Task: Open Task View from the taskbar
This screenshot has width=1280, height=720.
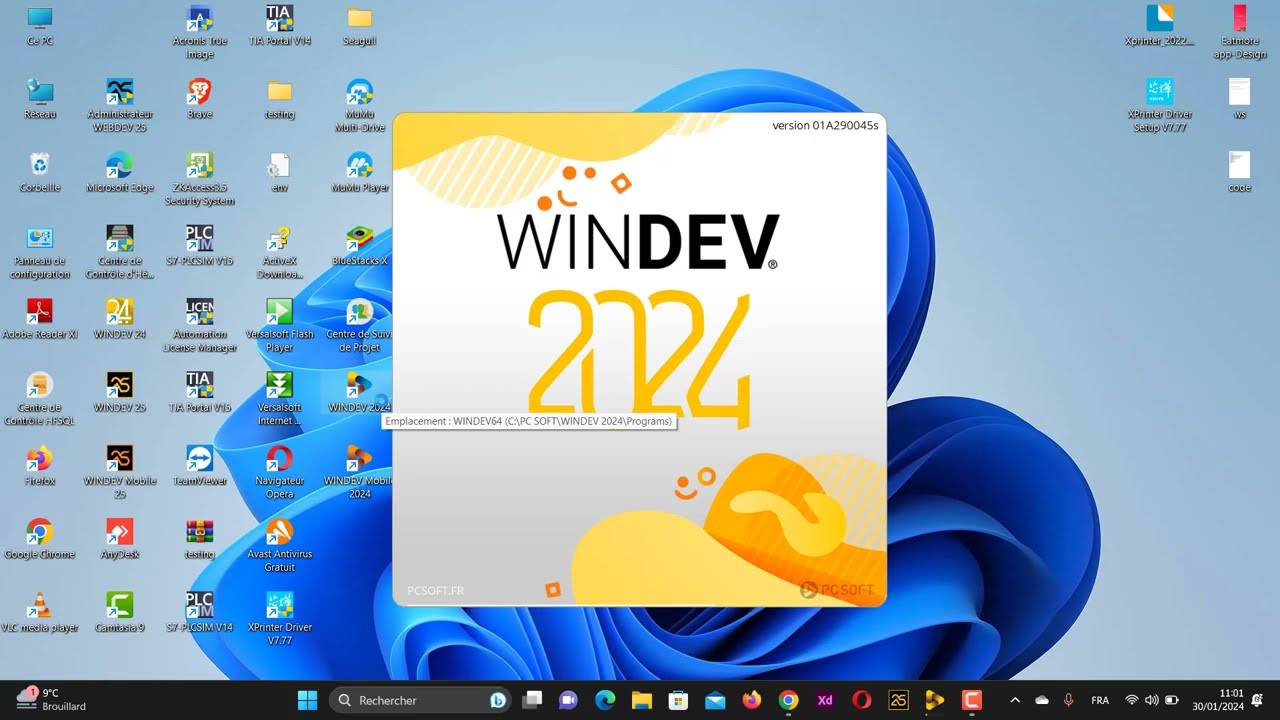Action: (534, 700)
